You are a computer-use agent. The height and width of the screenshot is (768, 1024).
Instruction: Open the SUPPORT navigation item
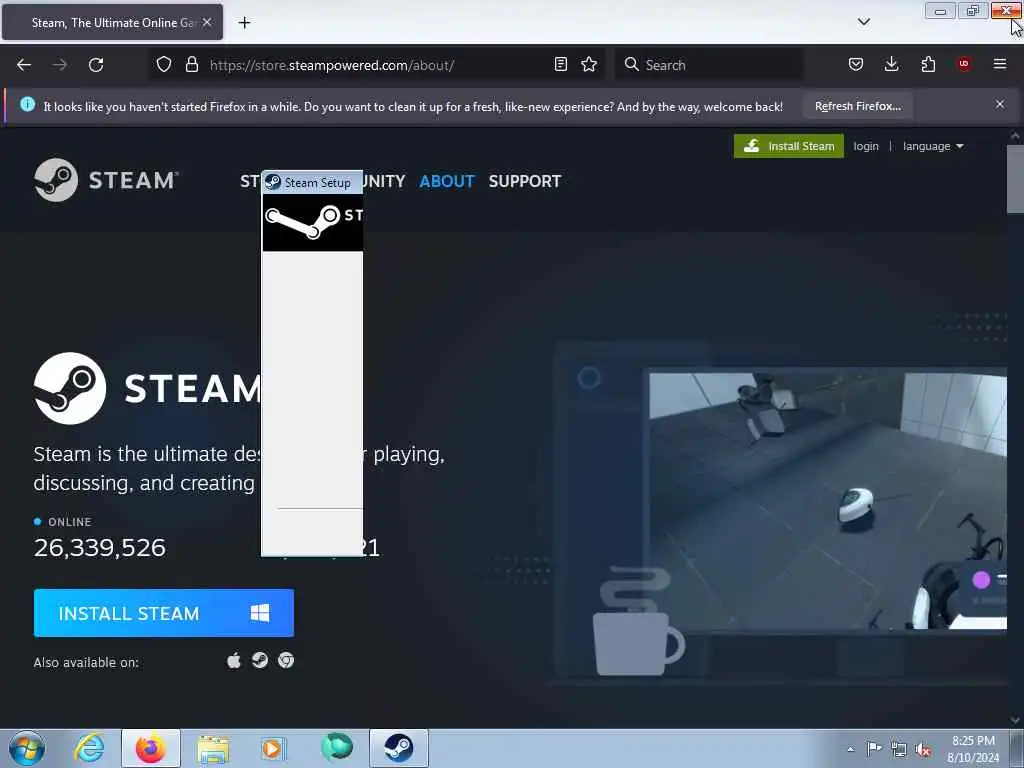click(524, 181)
